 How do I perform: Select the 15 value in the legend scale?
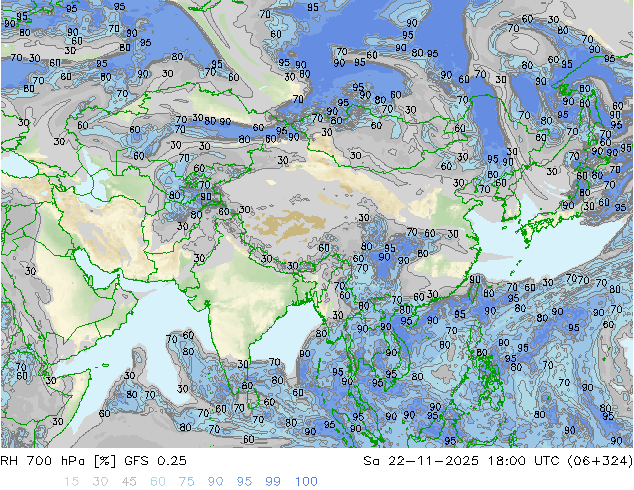click(x=71, y=482)
